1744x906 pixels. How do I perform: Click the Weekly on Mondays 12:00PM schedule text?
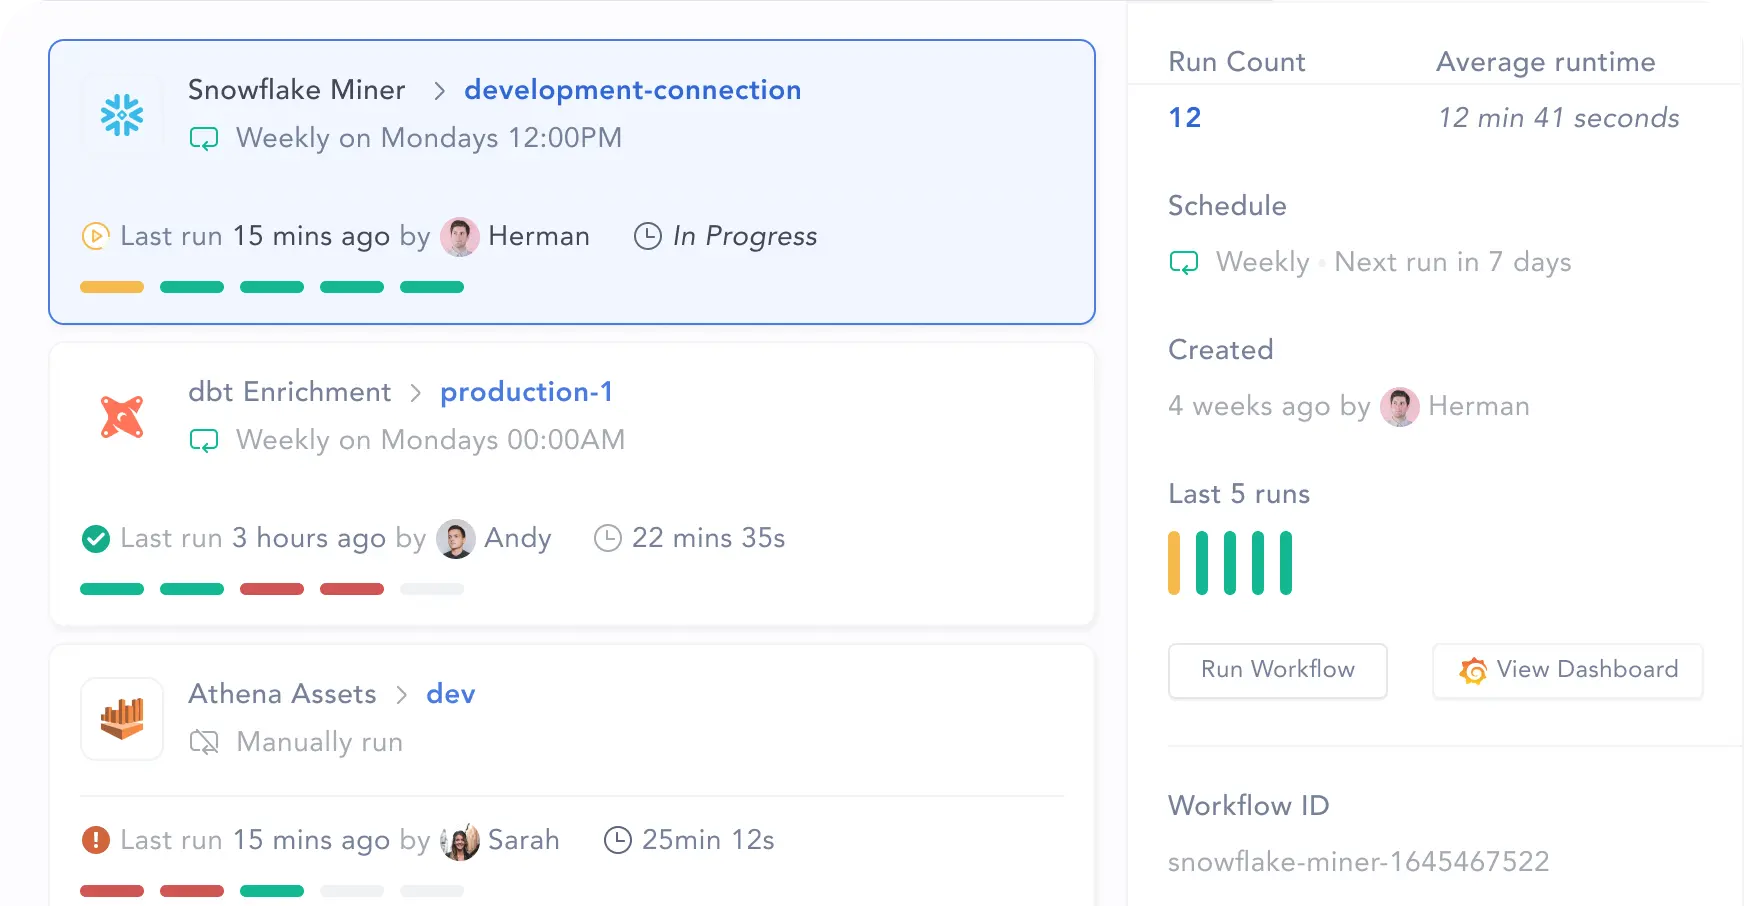(429, 138)
